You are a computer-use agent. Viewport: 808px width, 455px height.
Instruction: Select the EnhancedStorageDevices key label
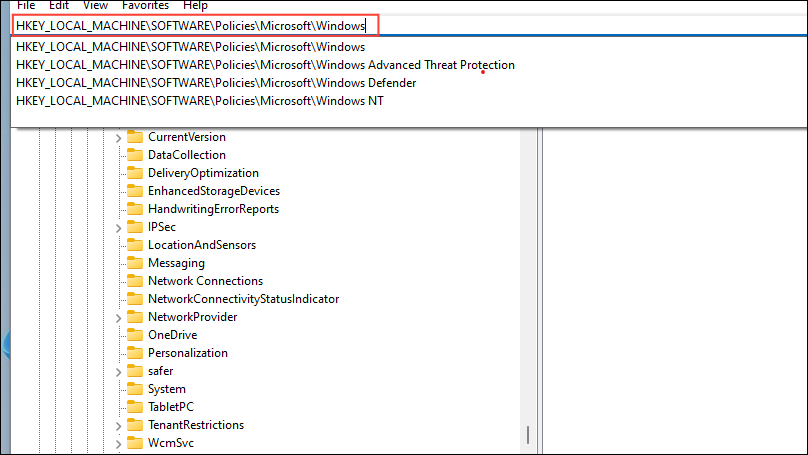coord(214,191)
